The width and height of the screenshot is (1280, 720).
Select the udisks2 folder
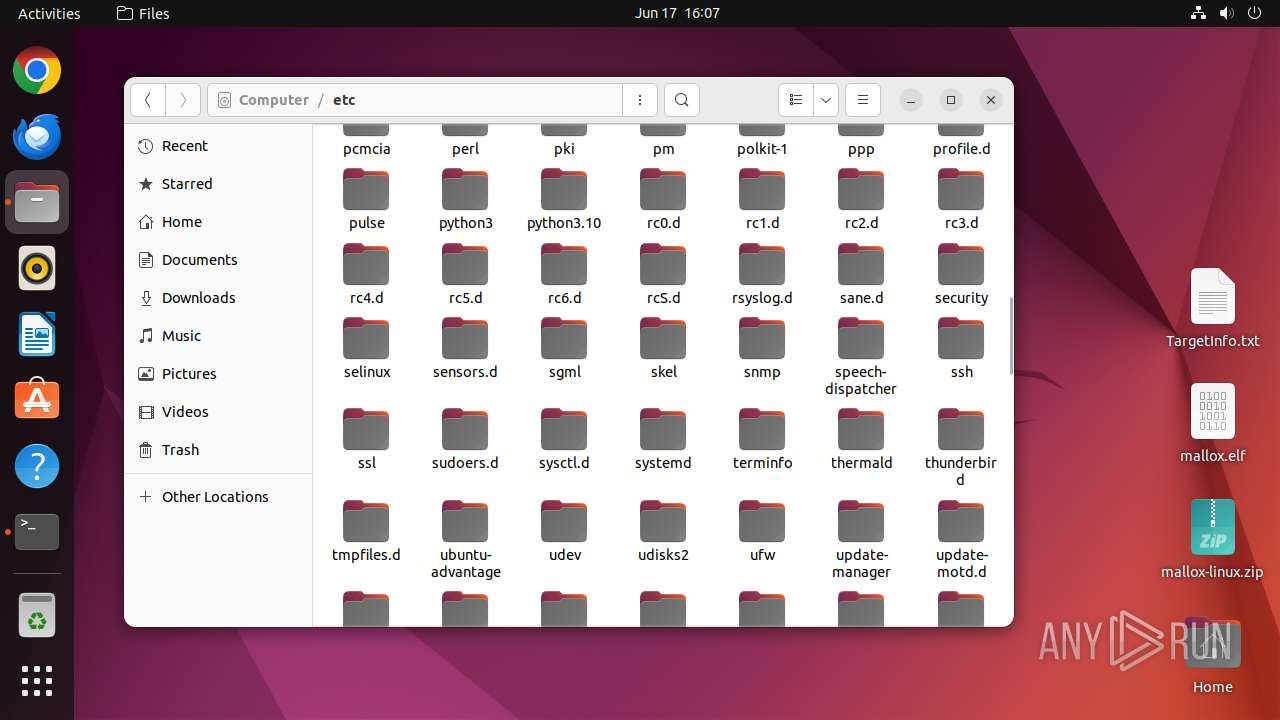point(663,533)
